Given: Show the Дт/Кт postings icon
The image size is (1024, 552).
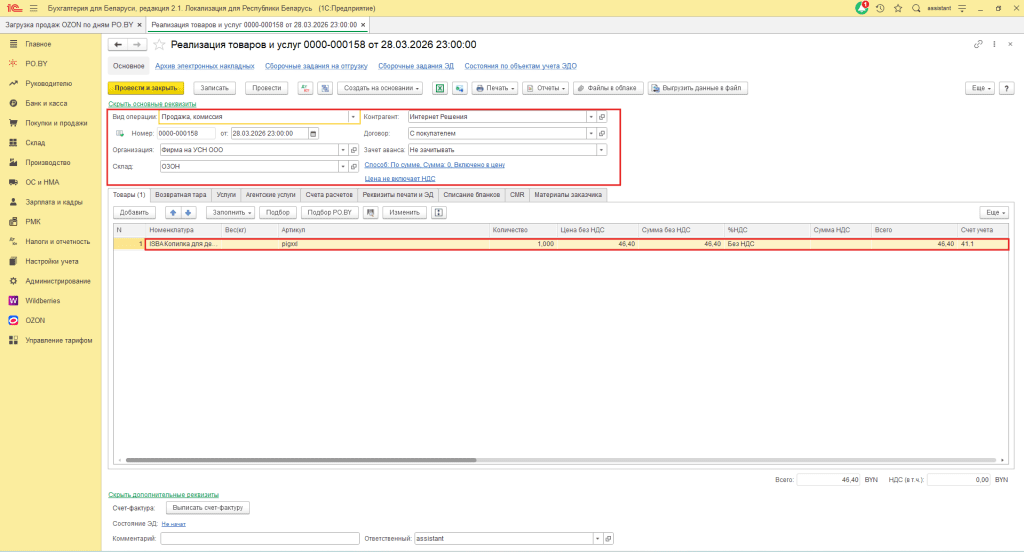Looking at the screenshot, I should pos(305,88).
